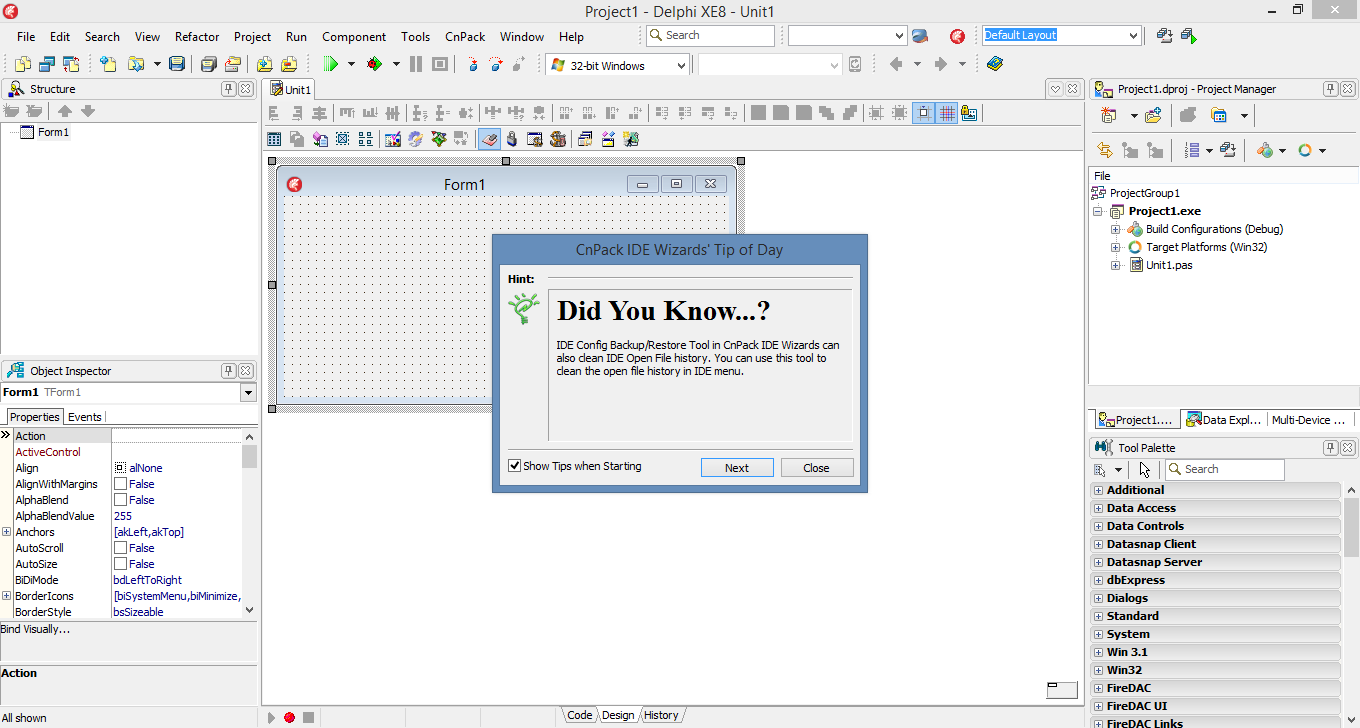
Task: Click Next in the tip dialog
Action: [x=736, y=468]
